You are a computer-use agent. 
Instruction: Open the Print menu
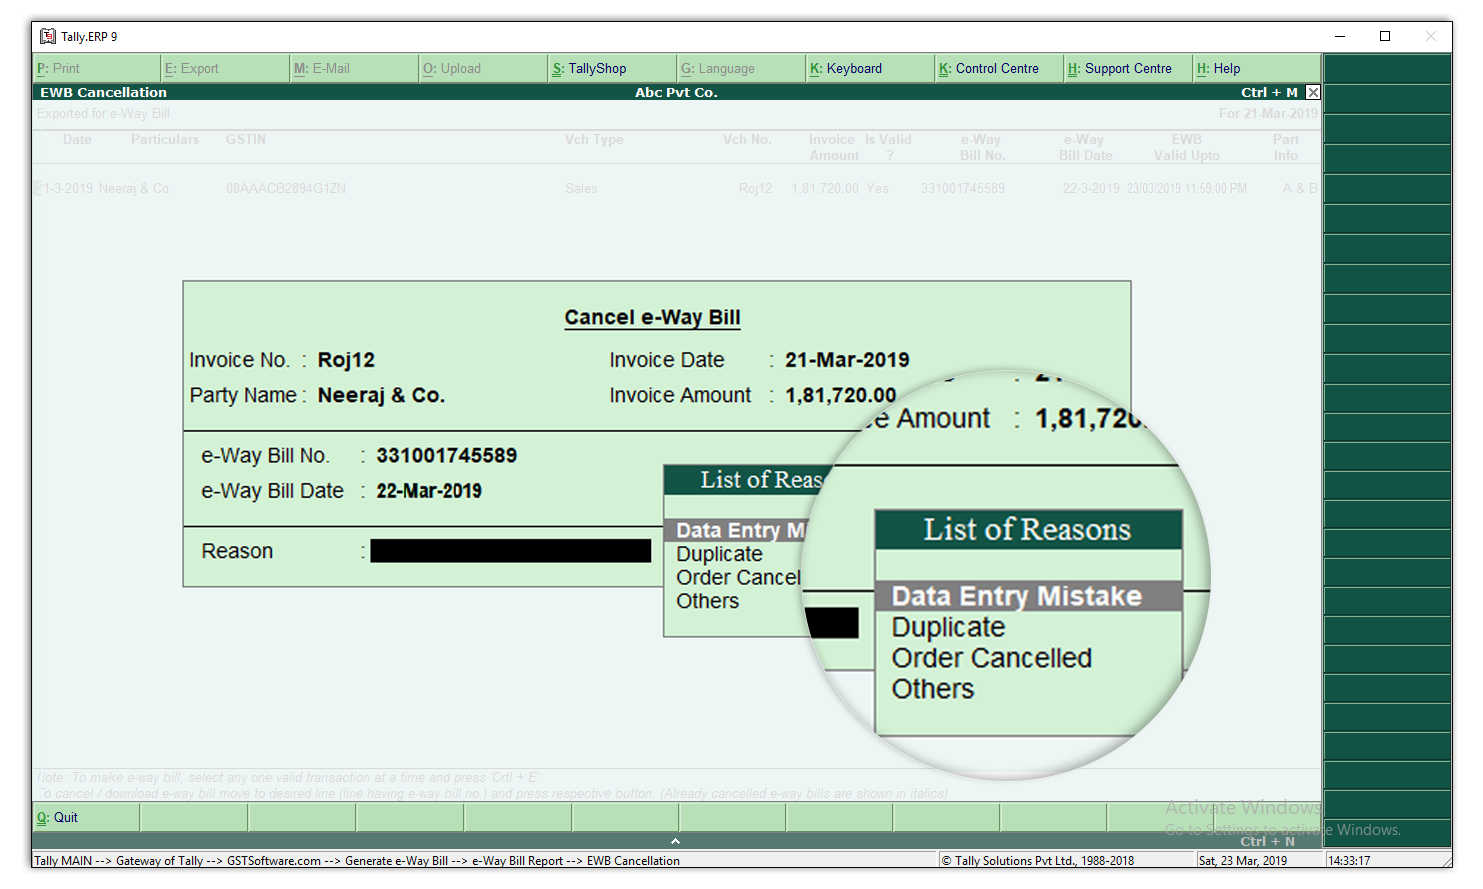96,68
